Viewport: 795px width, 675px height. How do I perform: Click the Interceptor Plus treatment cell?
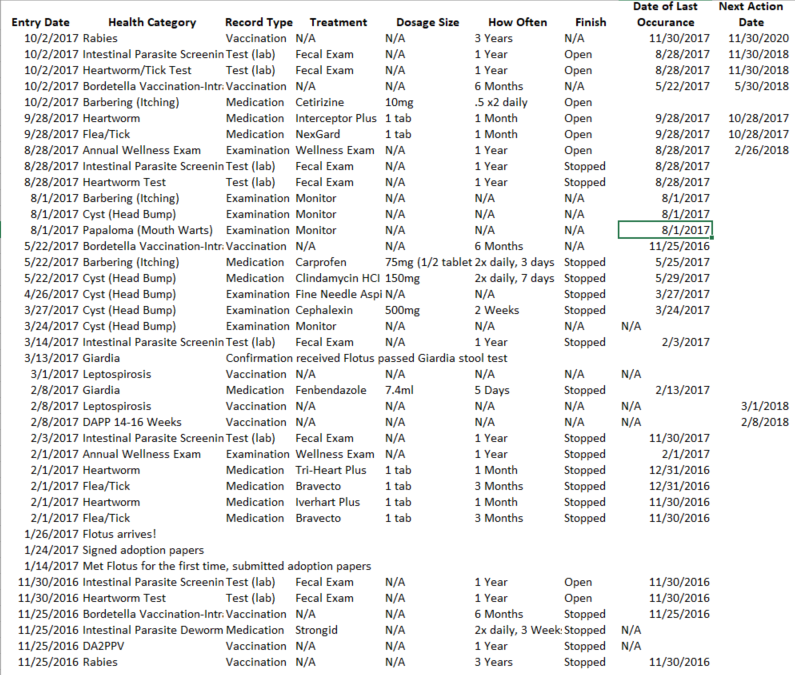coord(336,118)
